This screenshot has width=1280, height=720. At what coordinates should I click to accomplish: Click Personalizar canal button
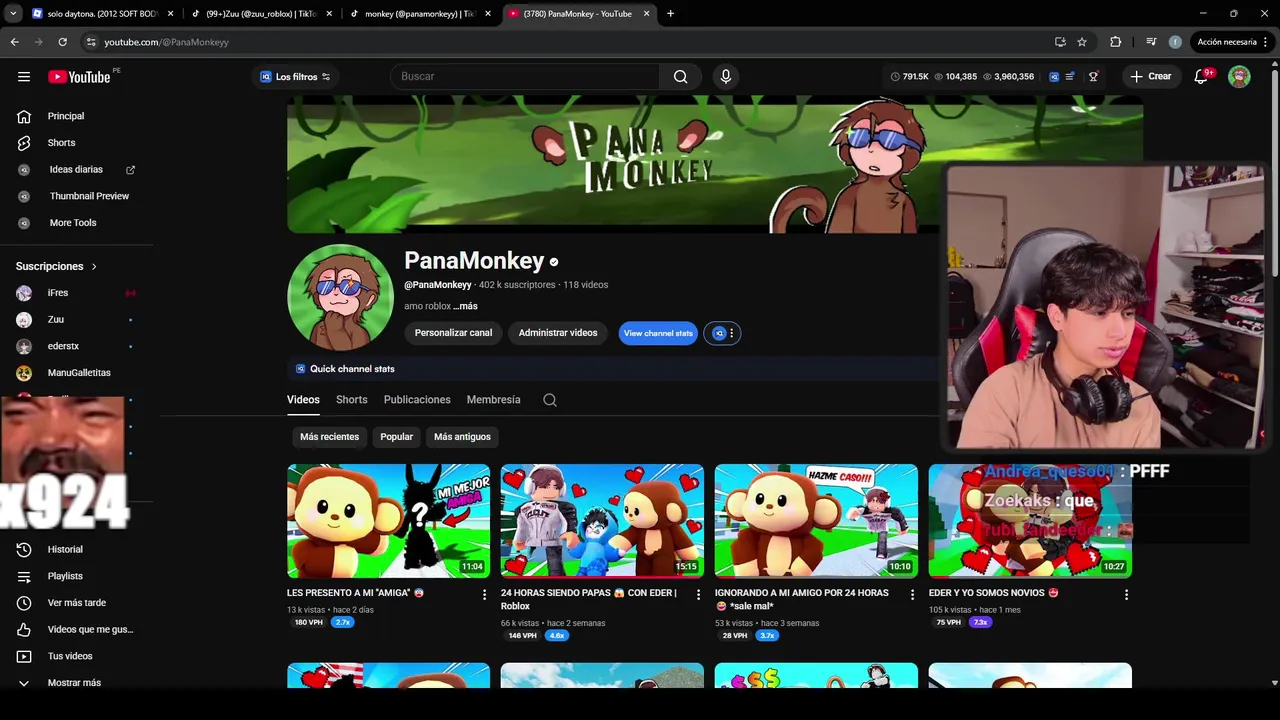pyautogui.click(x=453, y=333)
